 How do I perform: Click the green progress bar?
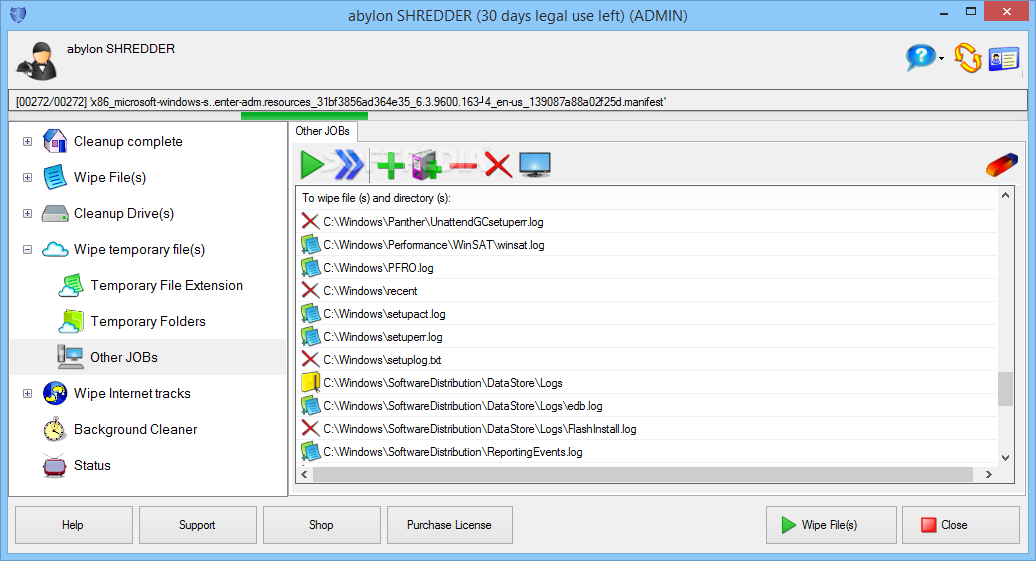(305, 116)
